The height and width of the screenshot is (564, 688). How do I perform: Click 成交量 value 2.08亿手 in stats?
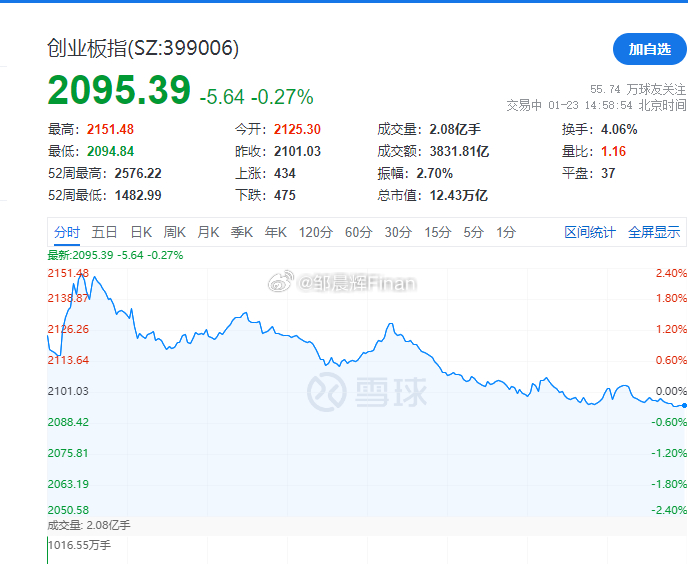tap(455, 129)
